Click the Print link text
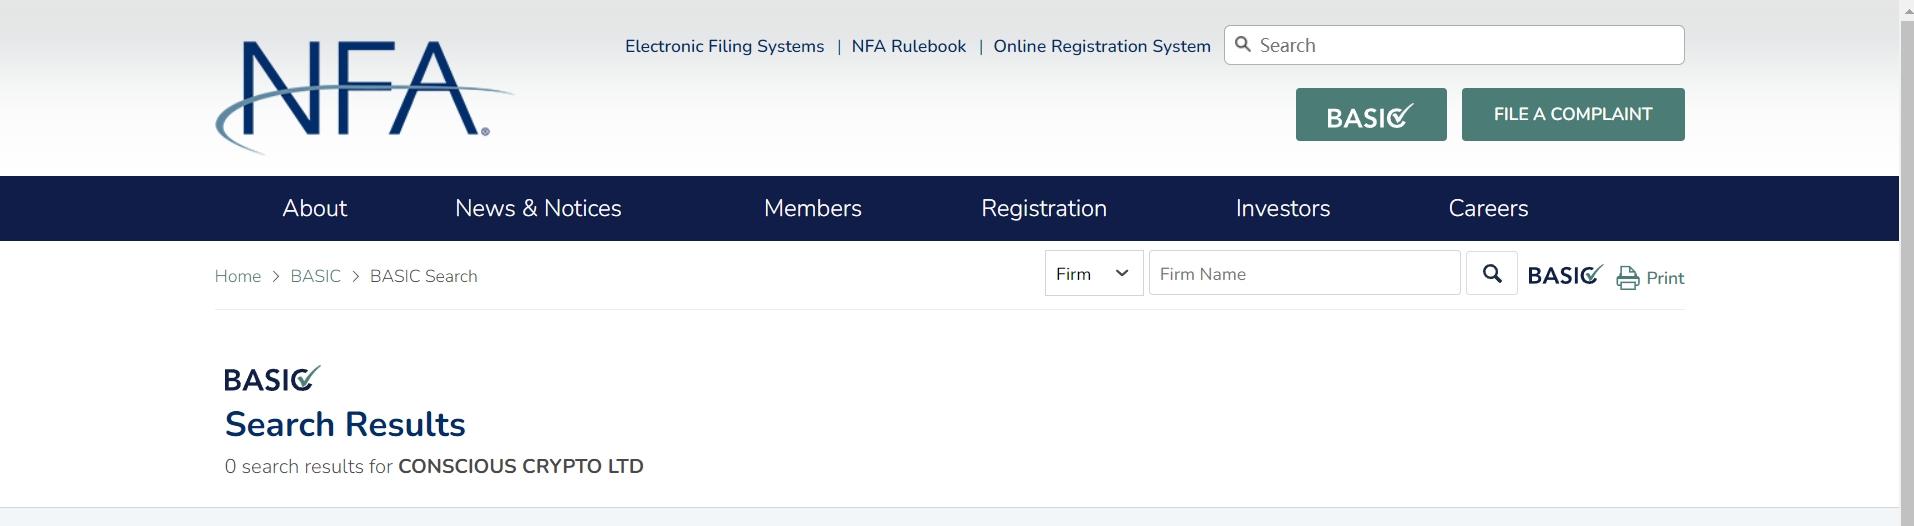This screenshot has height=526, width=1914. (1665, 278)
